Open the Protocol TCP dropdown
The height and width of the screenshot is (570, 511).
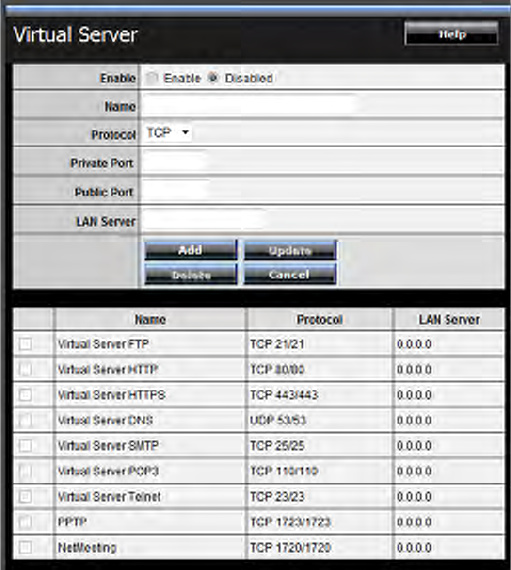point(168,133)
